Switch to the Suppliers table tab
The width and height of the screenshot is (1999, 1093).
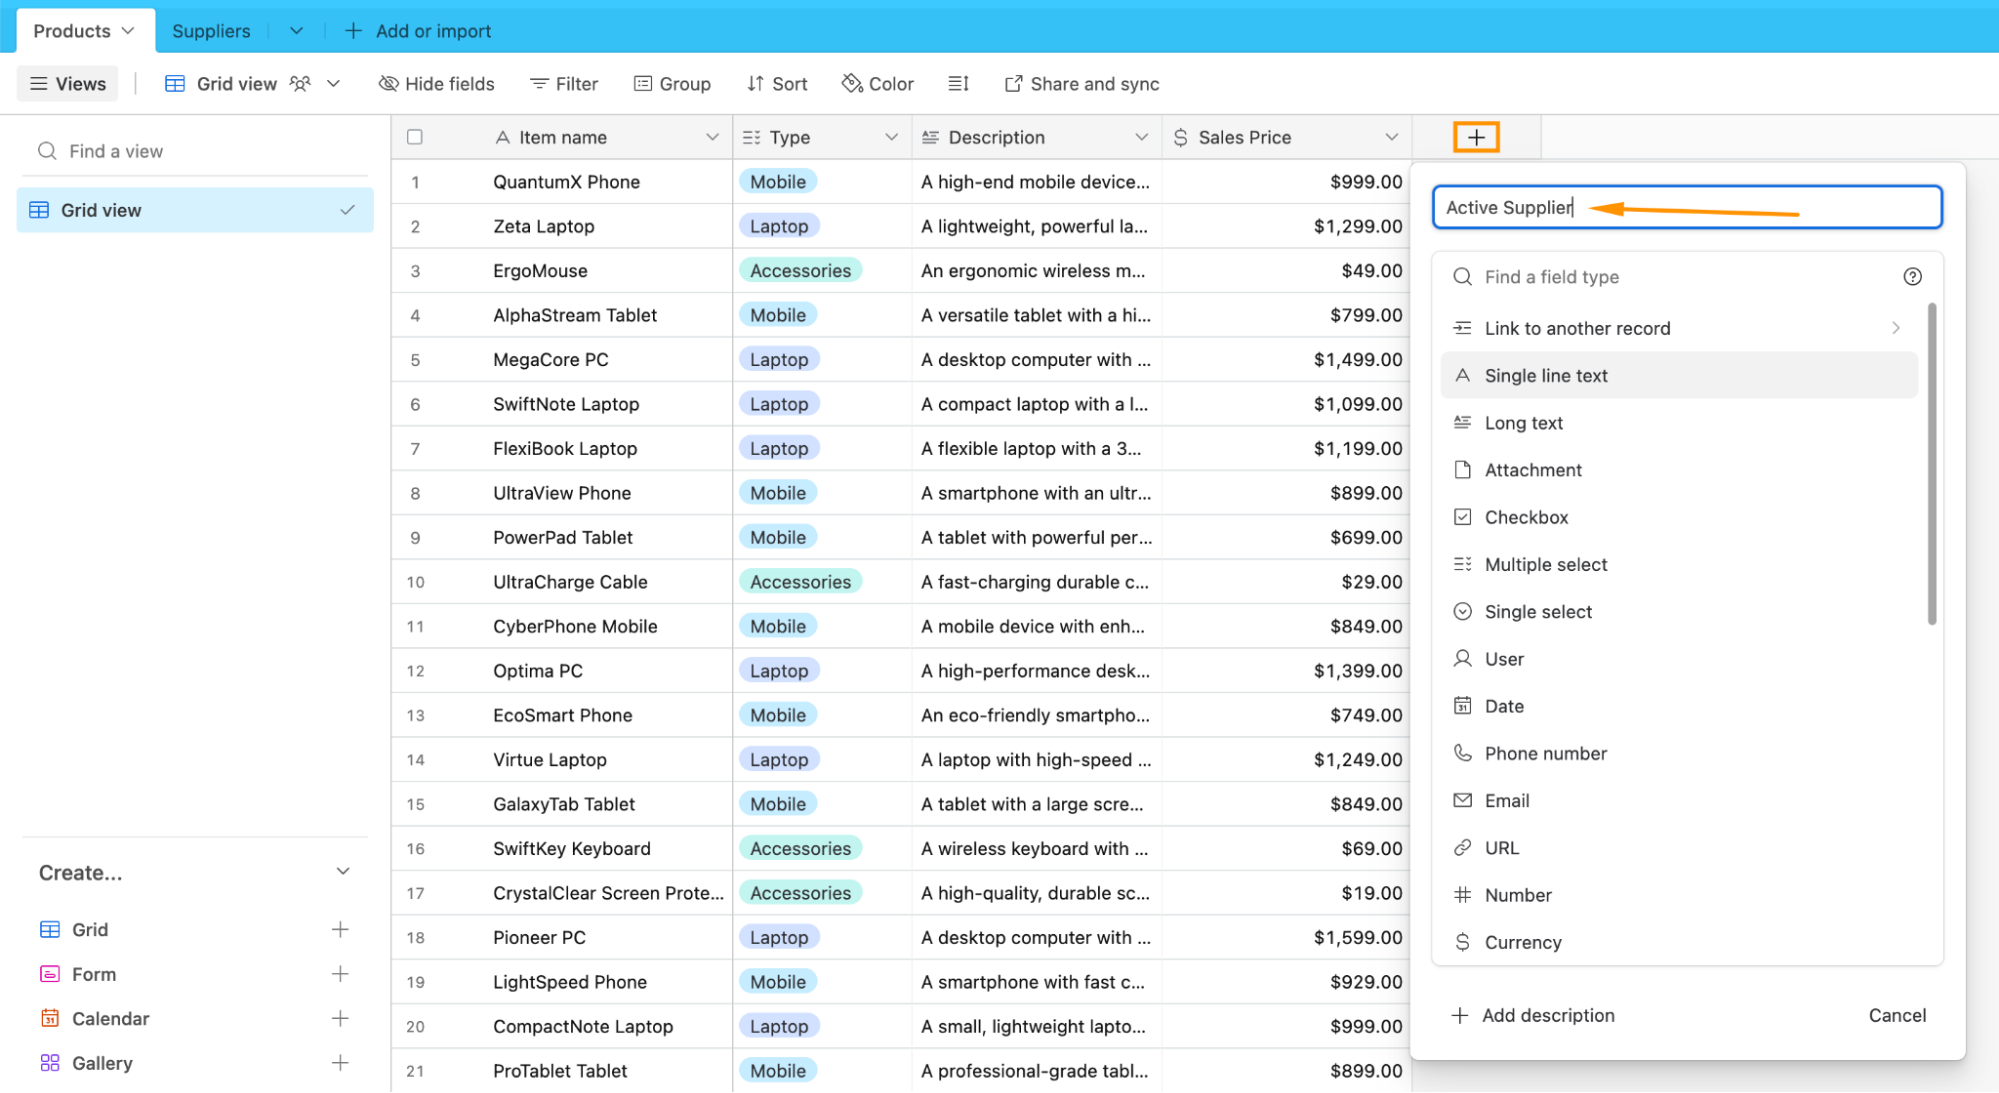[211, 31]
